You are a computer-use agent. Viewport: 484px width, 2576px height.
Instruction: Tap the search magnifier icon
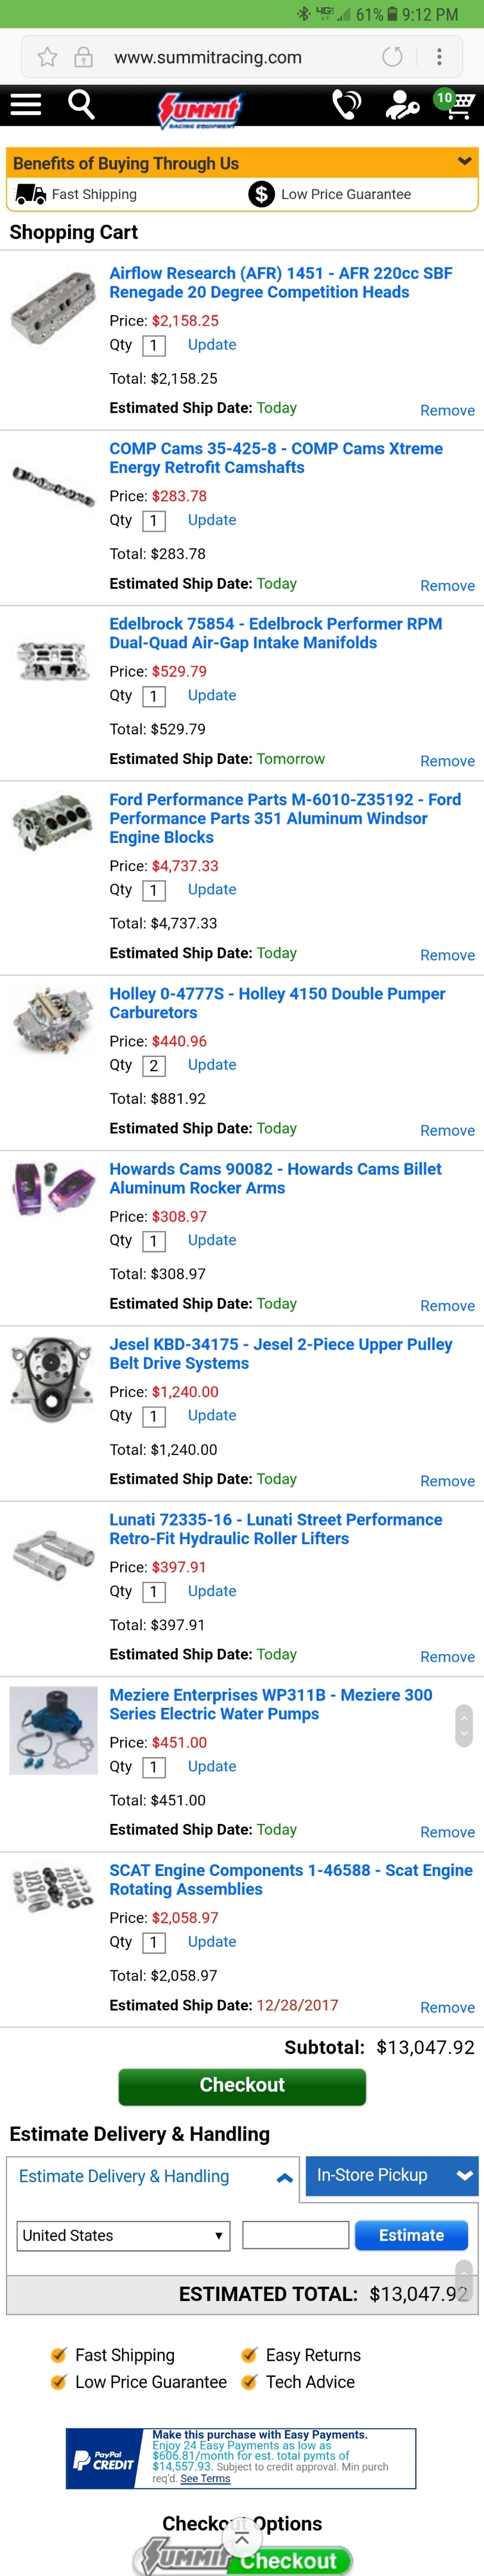pyautogui.click(x=81, y=104)
